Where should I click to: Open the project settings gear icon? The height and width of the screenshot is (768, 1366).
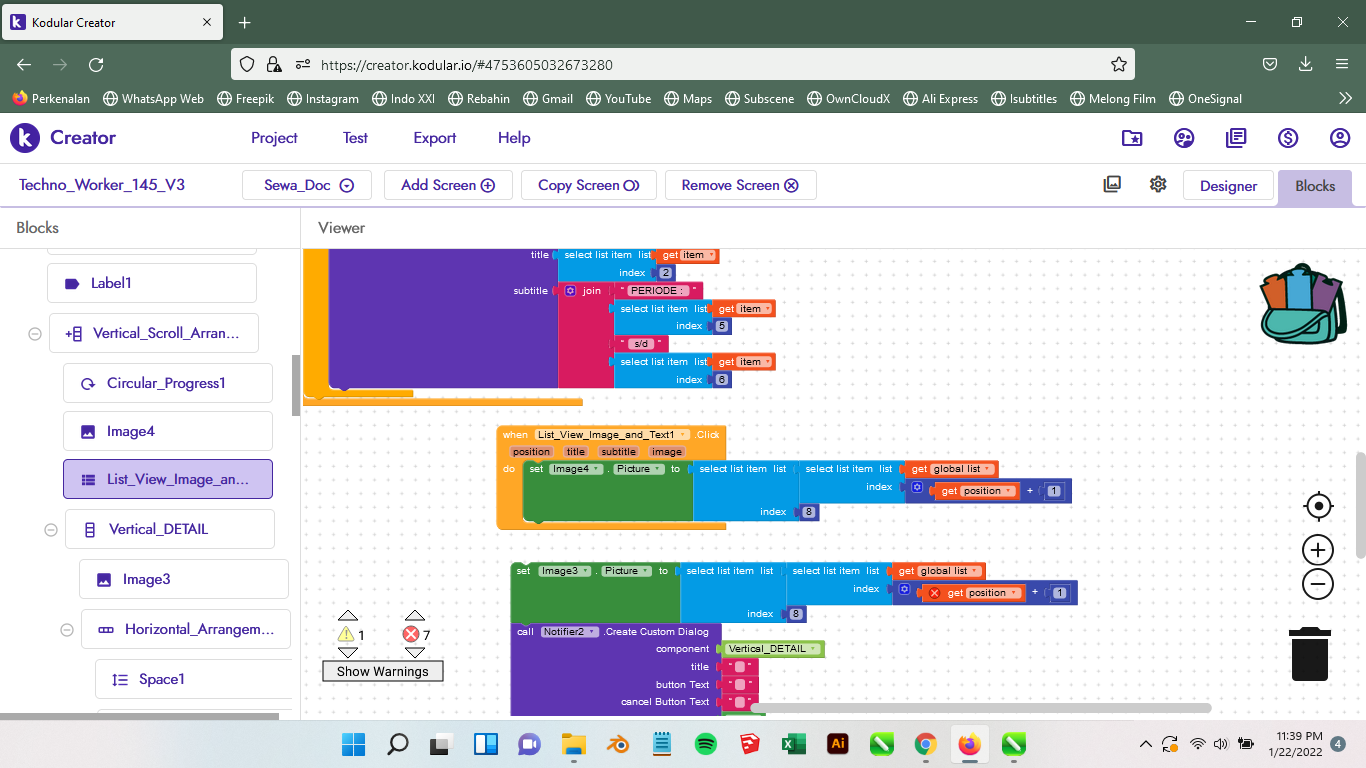(x=1158, y=184)
